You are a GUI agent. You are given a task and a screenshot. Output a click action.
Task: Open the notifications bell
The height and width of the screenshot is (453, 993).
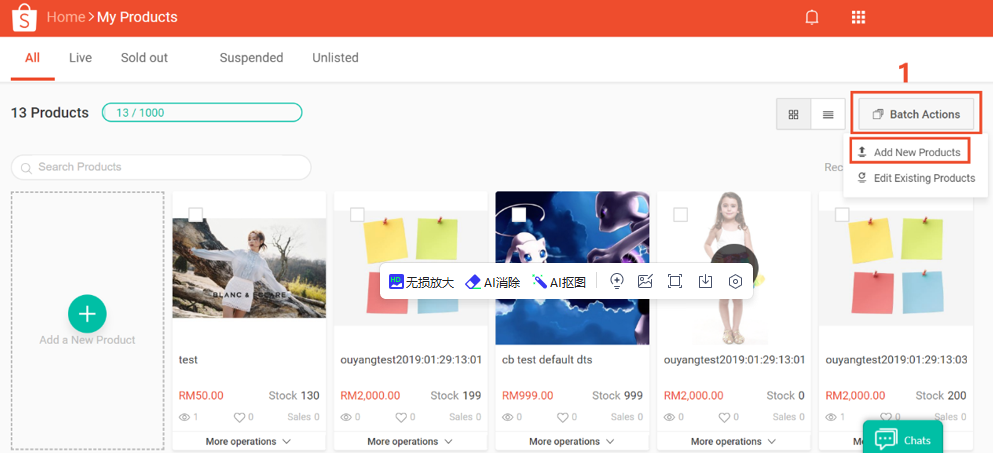[x=812, y=17]
